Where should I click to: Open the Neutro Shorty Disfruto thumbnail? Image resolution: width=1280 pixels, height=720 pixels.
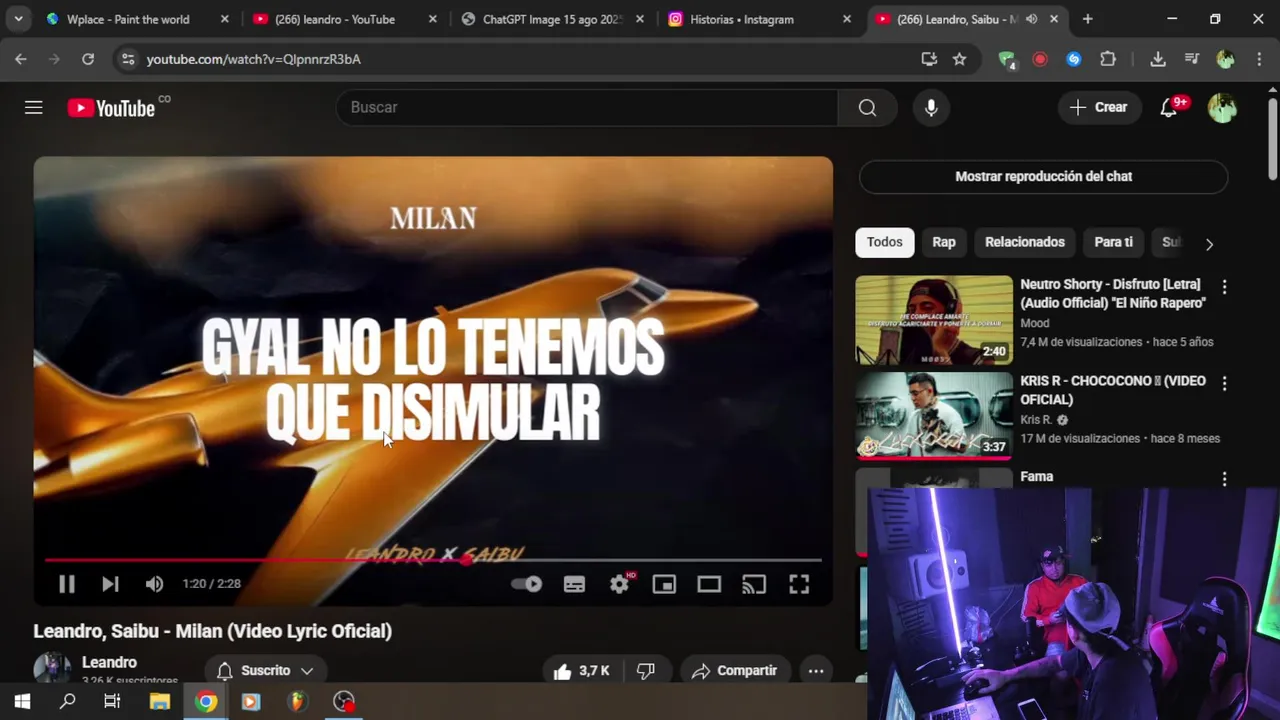934,320
